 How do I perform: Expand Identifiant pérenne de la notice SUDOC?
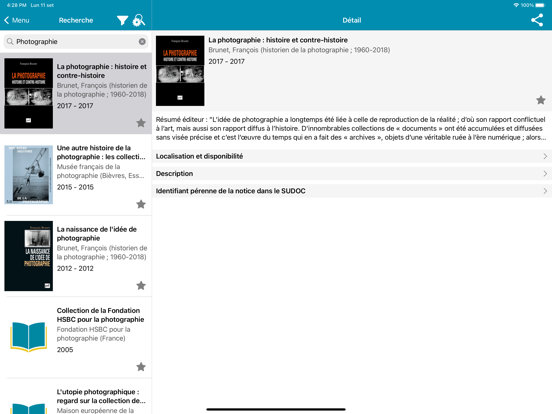point(352,191)
